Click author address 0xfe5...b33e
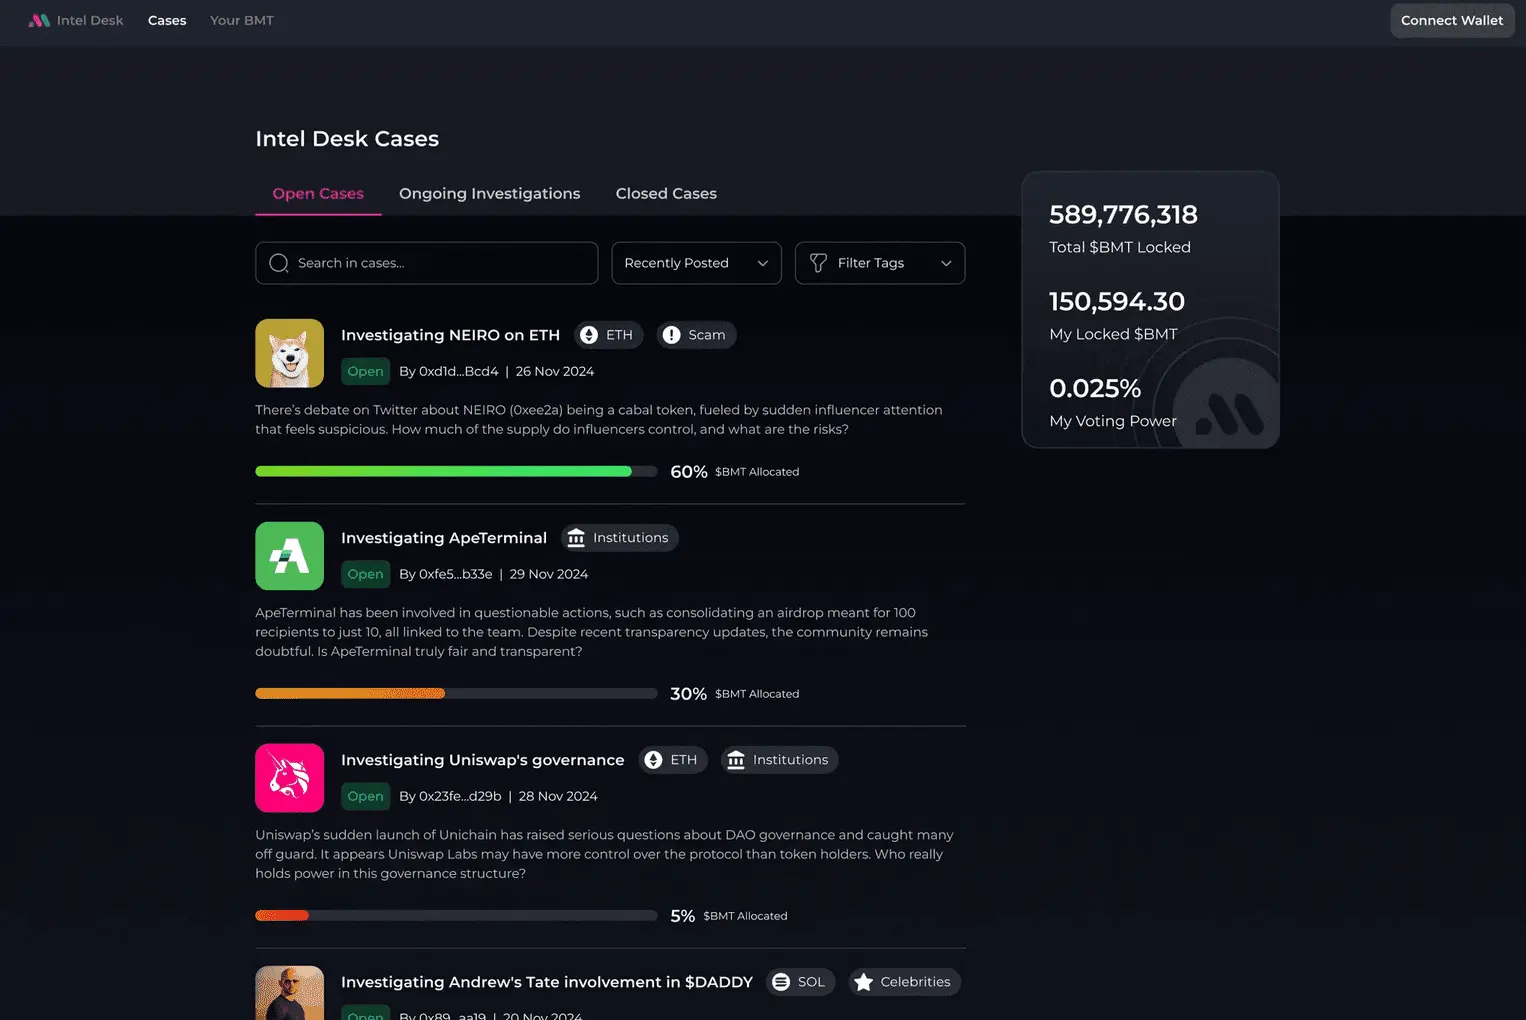1526x1020 pixels. 455,574
